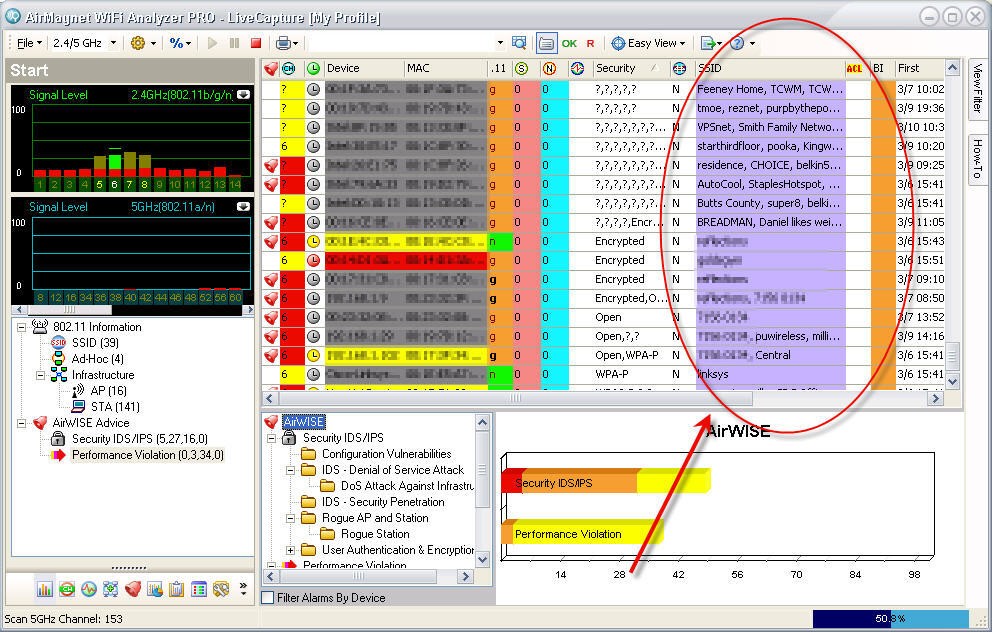The width and height of the screenshot is (992, 632).
Task: Sort by the SSID column header
Action: point(769,68)
